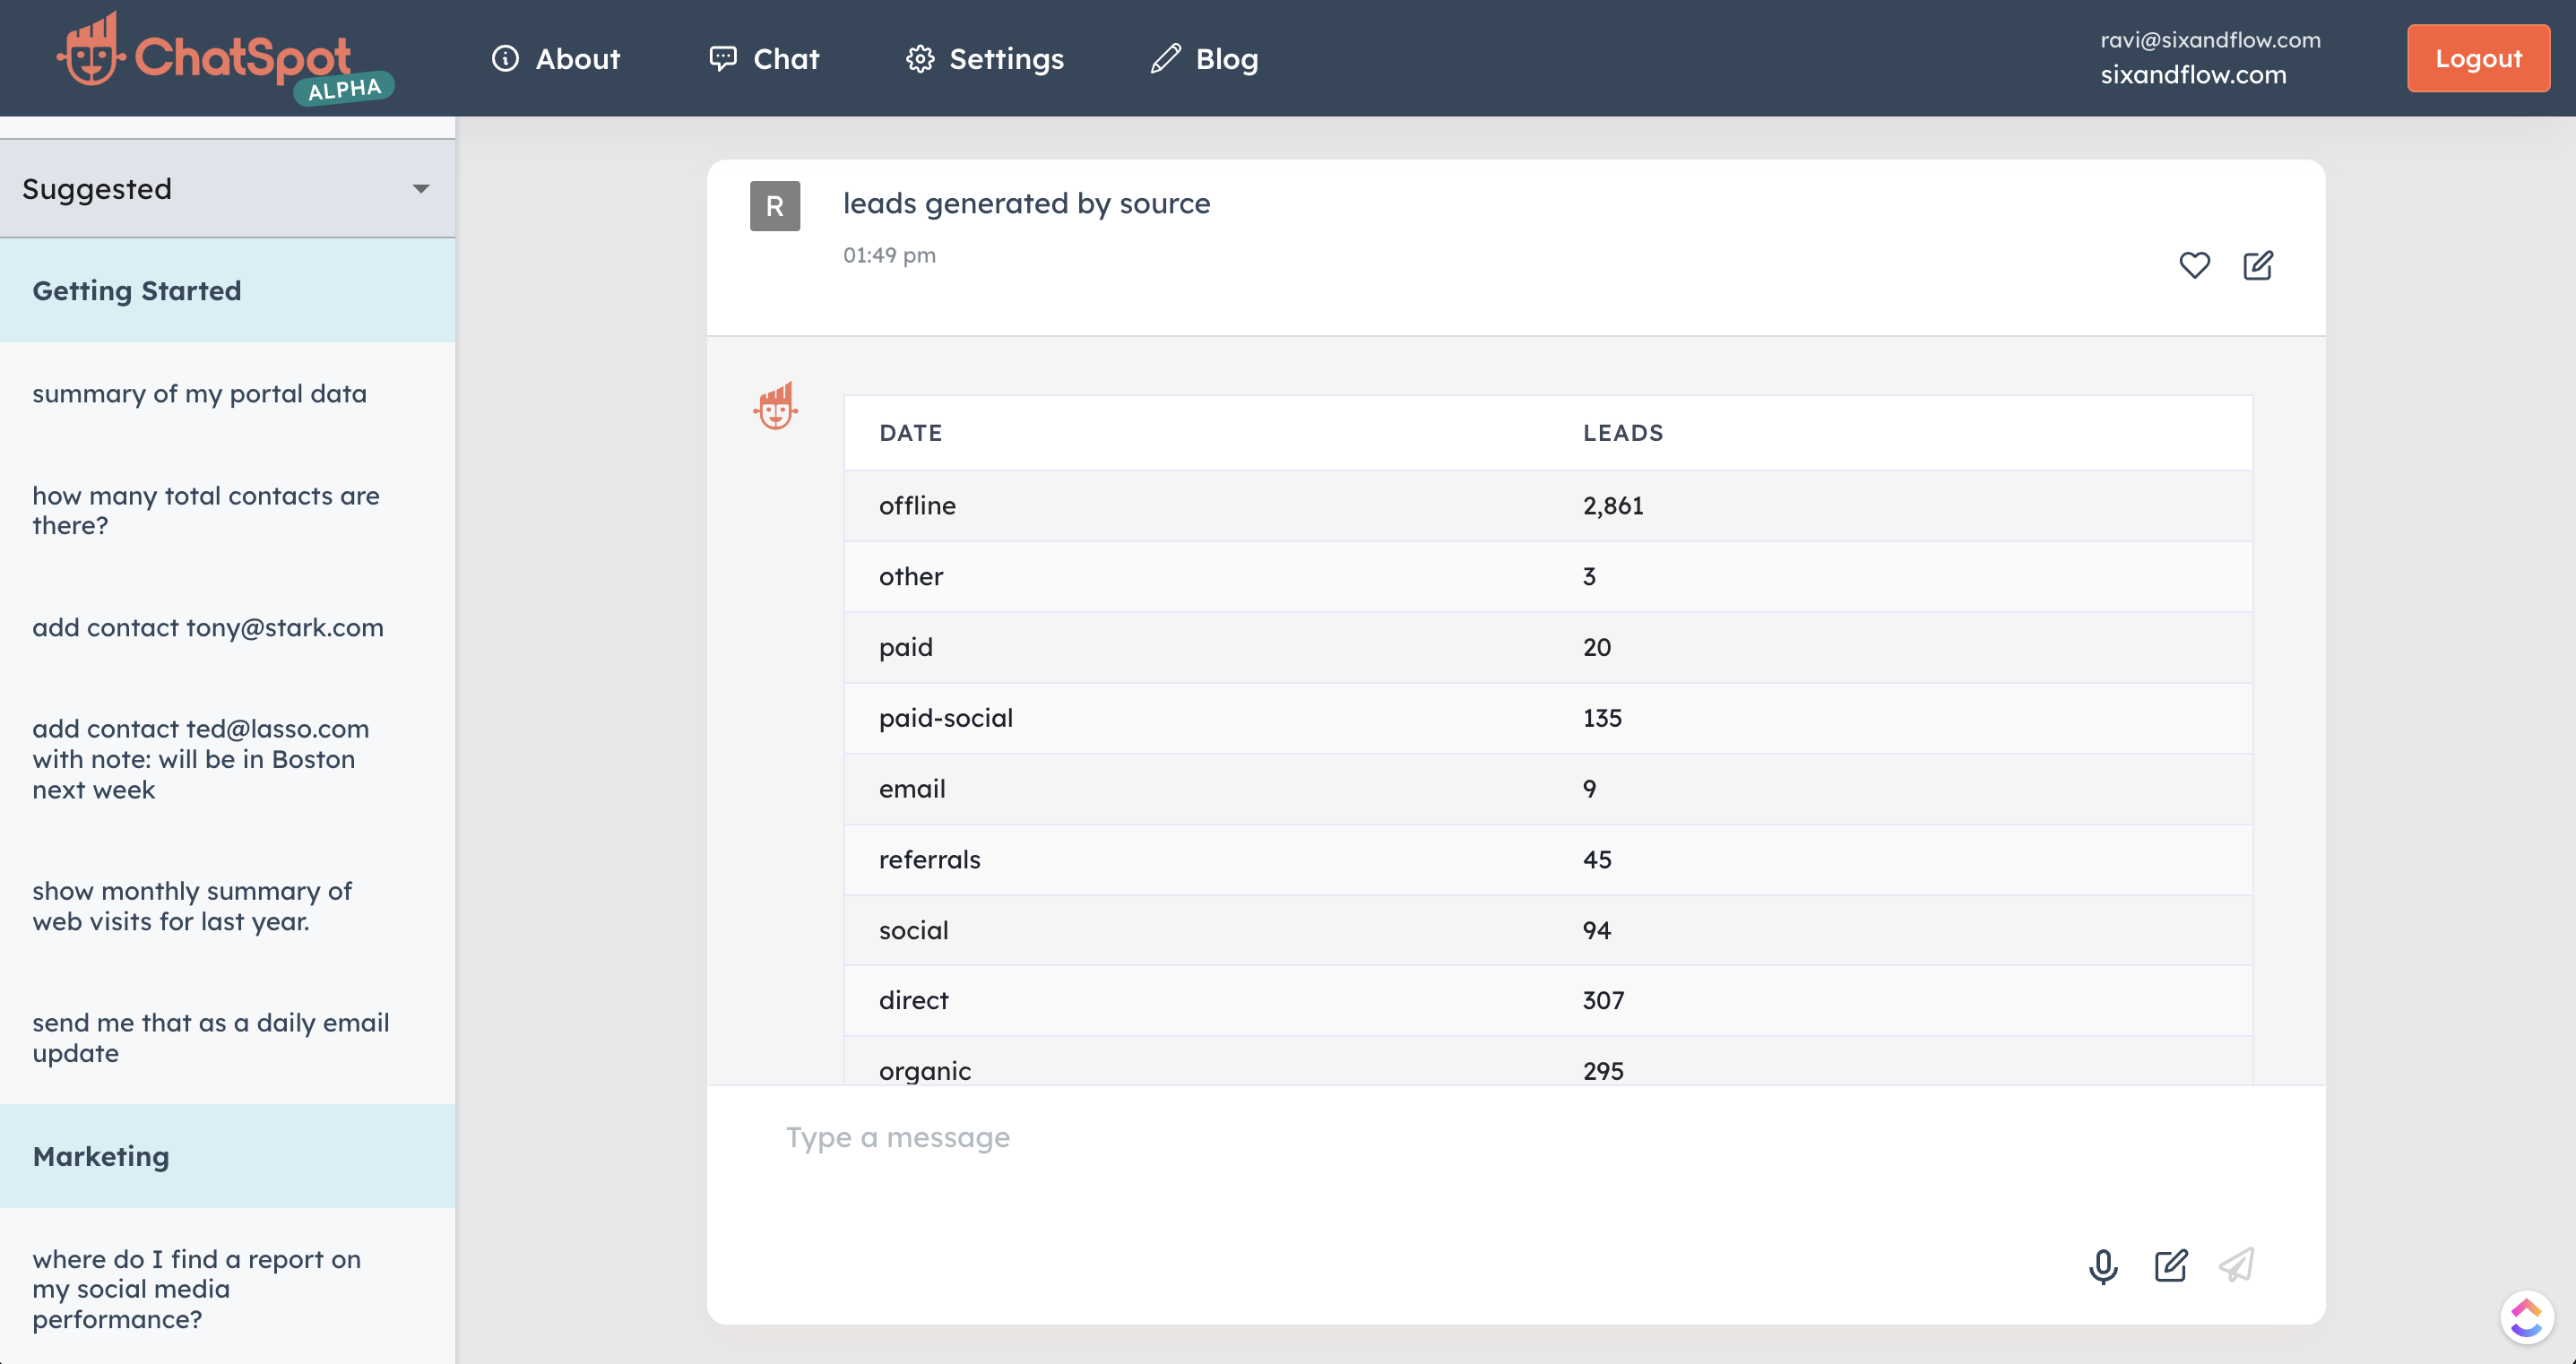Click the compose/new chat icon in toolbar

(x=2174, y=1264)
